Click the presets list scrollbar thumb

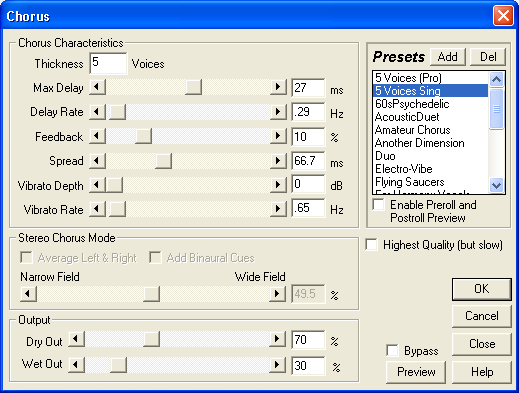497,108
